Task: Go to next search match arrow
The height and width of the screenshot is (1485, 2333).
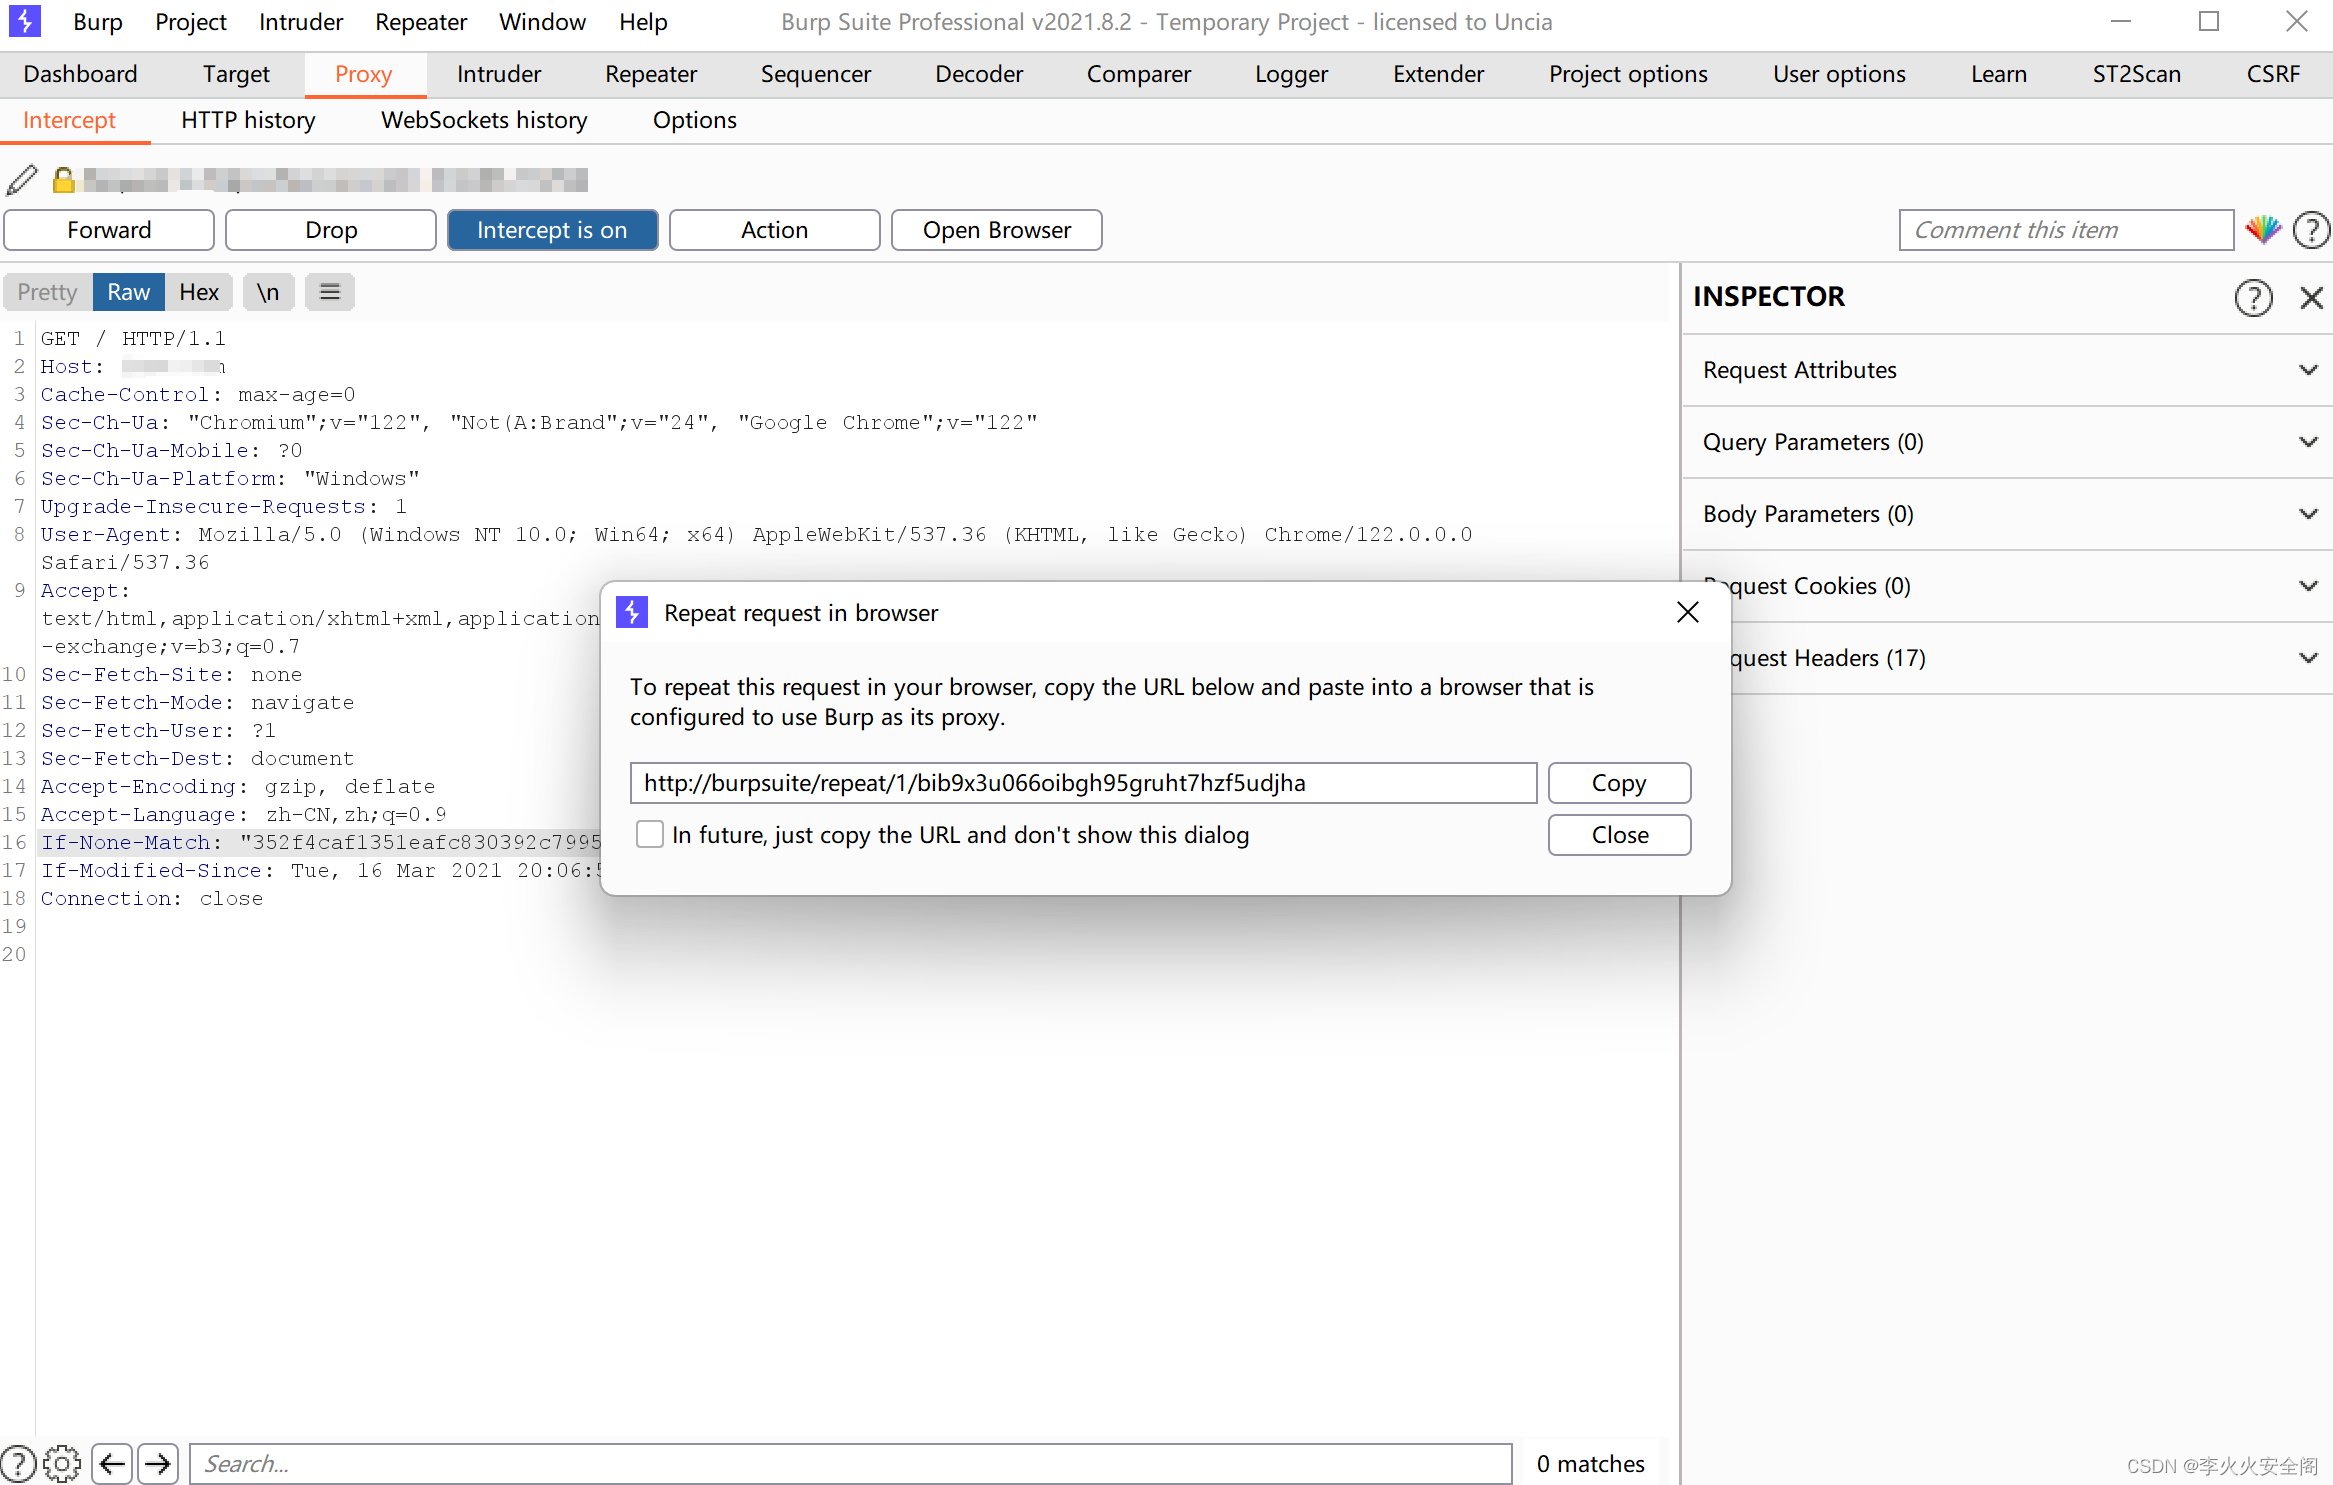Action: click(158, 1464)
